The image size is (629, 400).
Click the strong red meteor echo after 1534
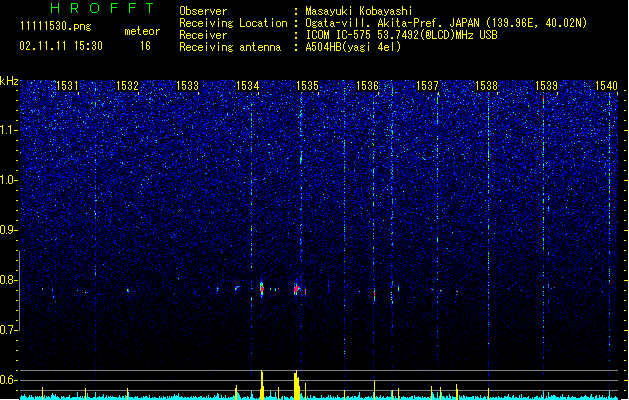pyautogui.click(x=262, y=289)
